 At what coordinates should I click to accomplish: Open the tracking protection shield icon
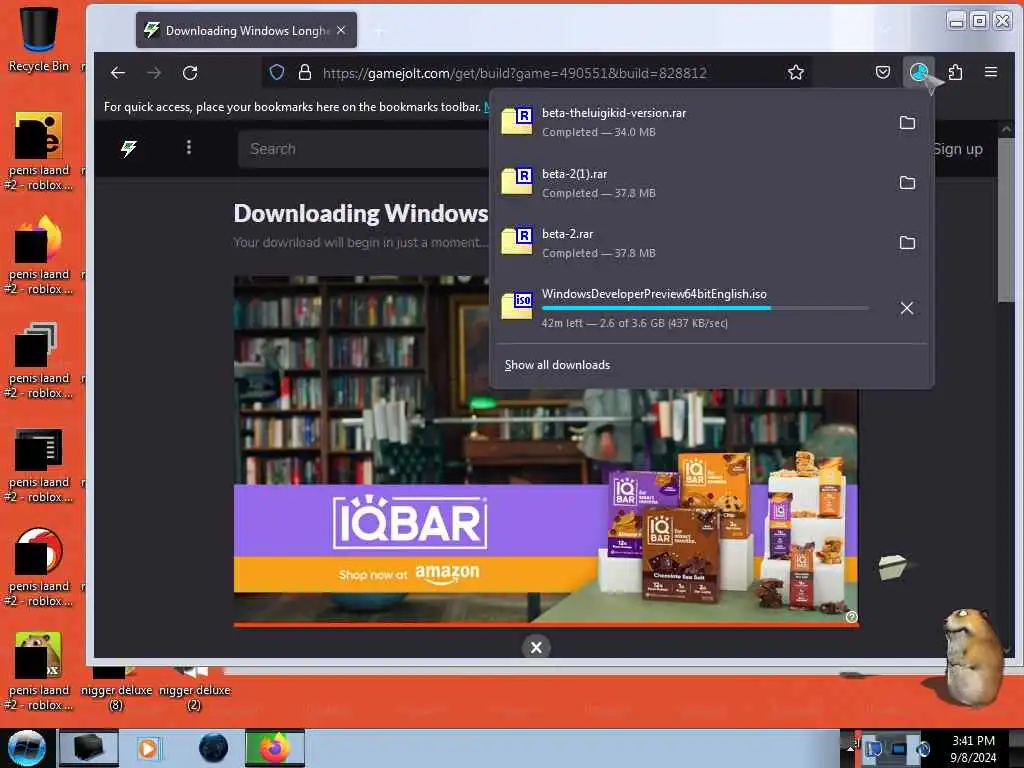[x=277, y=72]
